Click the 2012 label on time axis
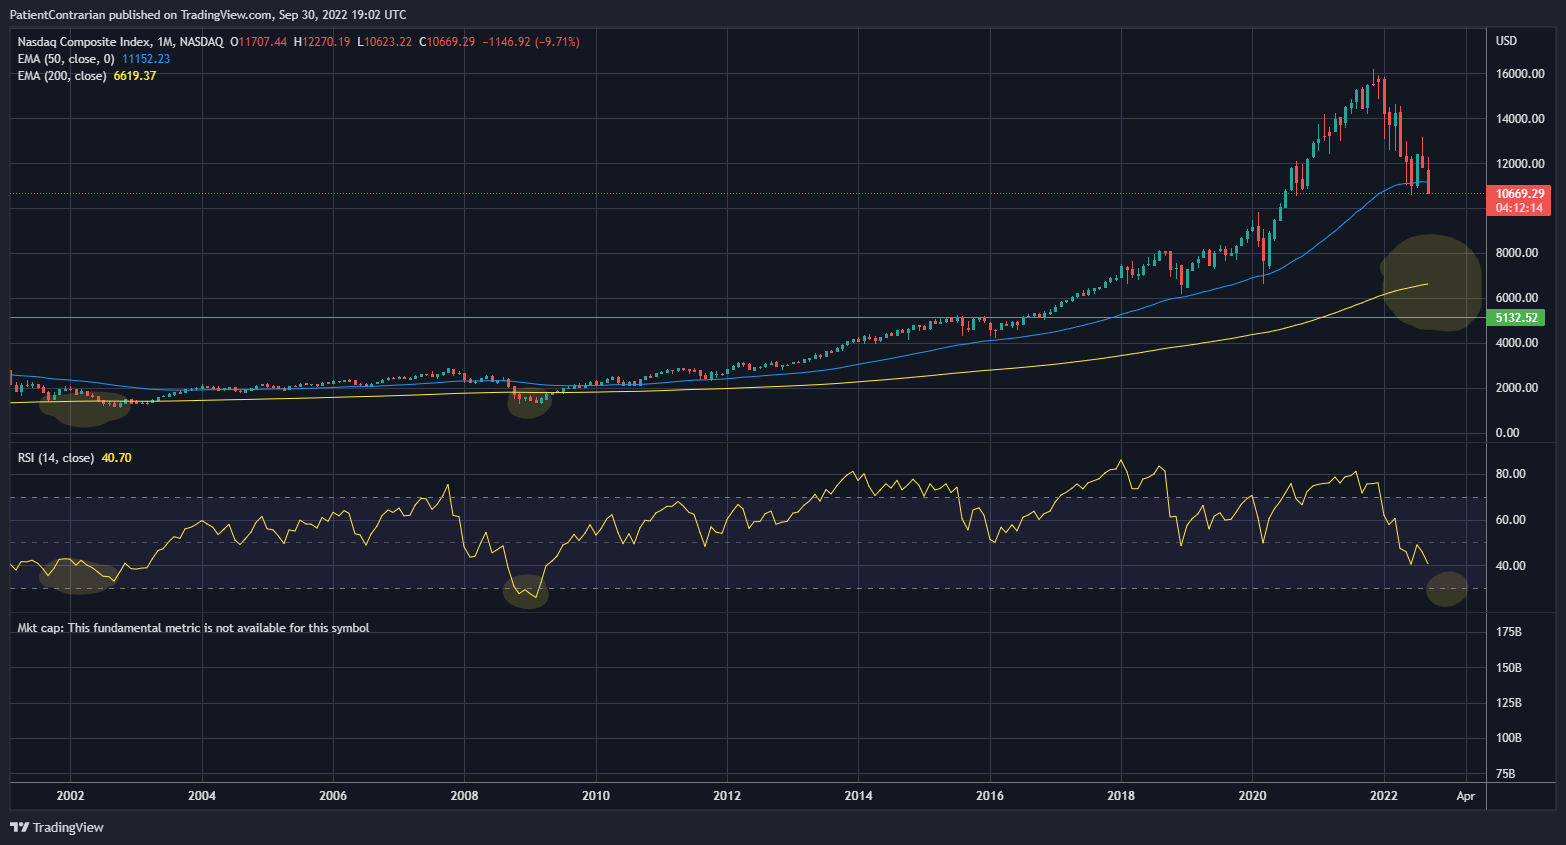Screen dimensions: 1566x845 [727, 796]
